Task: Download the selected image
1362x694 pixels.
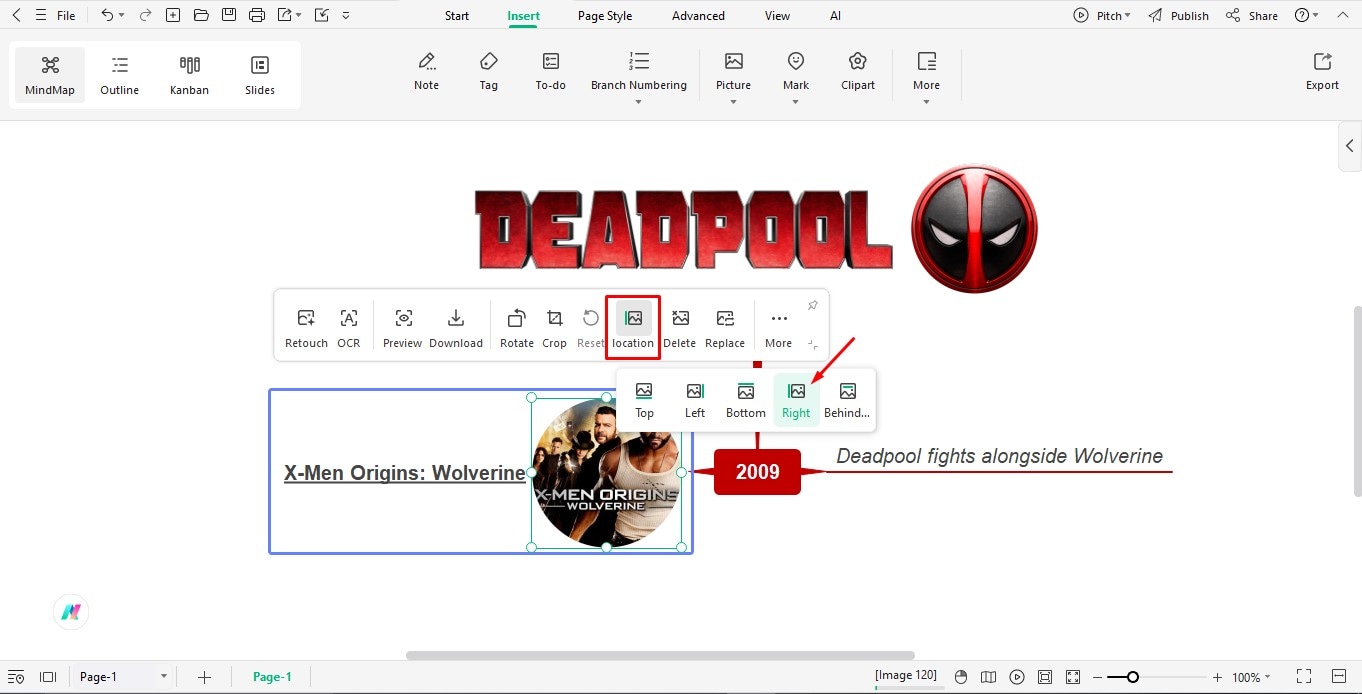Action: [x=456, y=329]
